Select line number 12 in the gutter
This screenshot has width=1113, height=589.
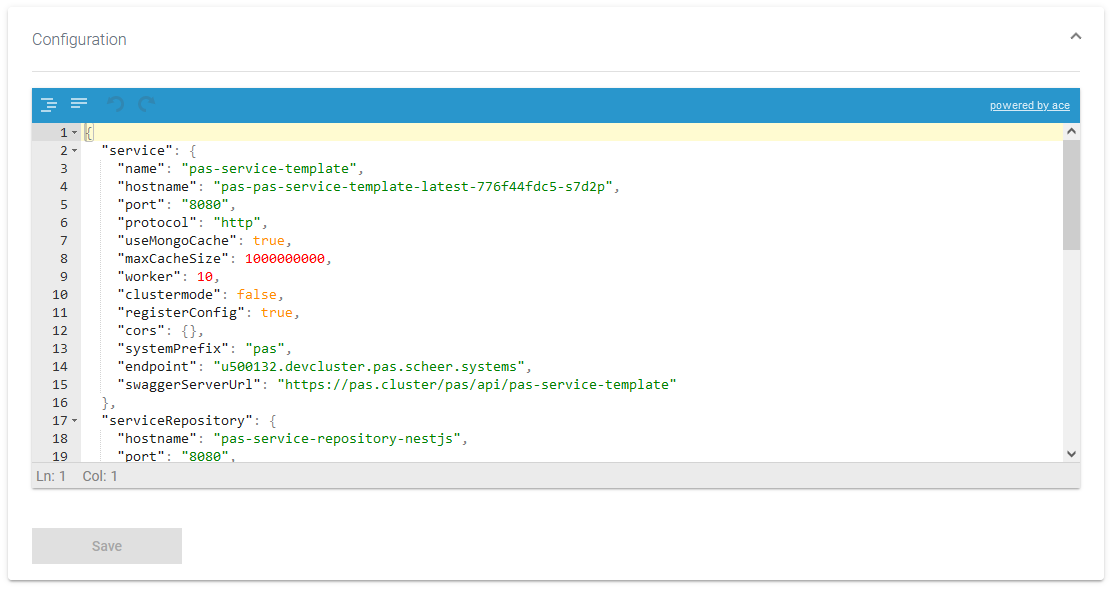point(60,331)
